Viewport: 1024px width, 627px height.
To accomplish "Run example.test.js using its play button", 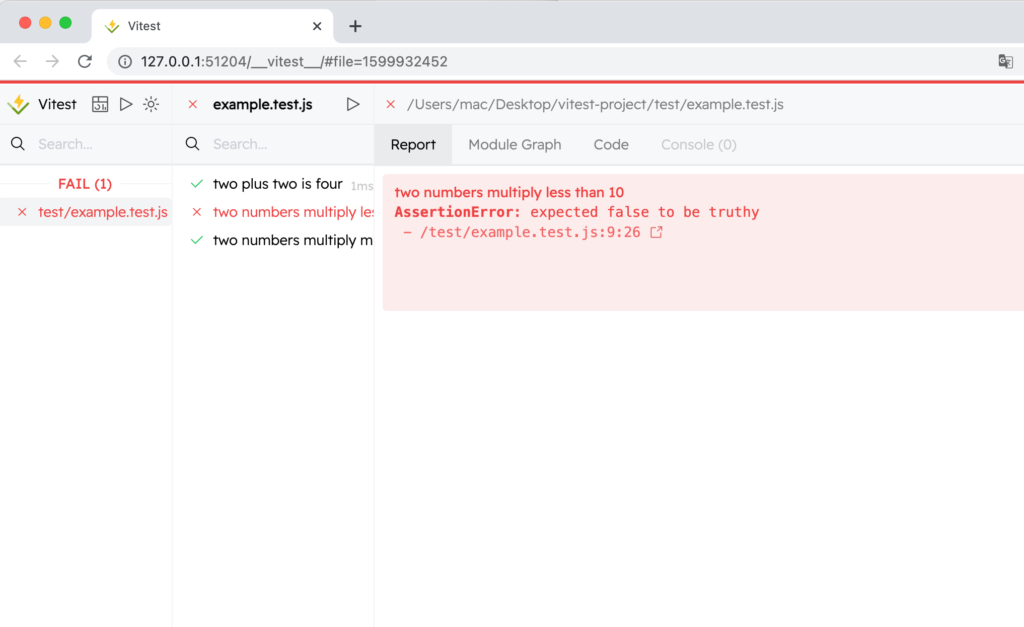I will point(353,104).
